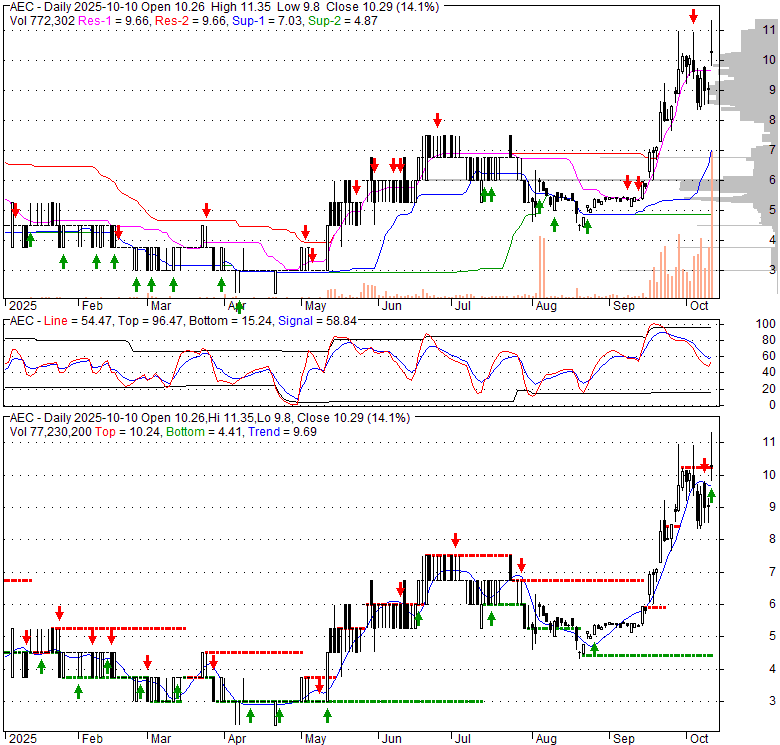The height and width of the screenshot is (745, 780).
Task: Click the oscillator Bottom = 15.24 label
Action: [x=230, y=321]
